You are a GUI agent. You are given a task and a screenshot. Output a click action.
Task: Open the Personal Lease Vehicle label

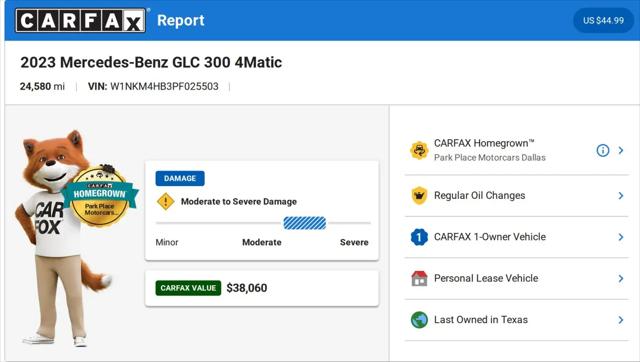tap(486, 278)
